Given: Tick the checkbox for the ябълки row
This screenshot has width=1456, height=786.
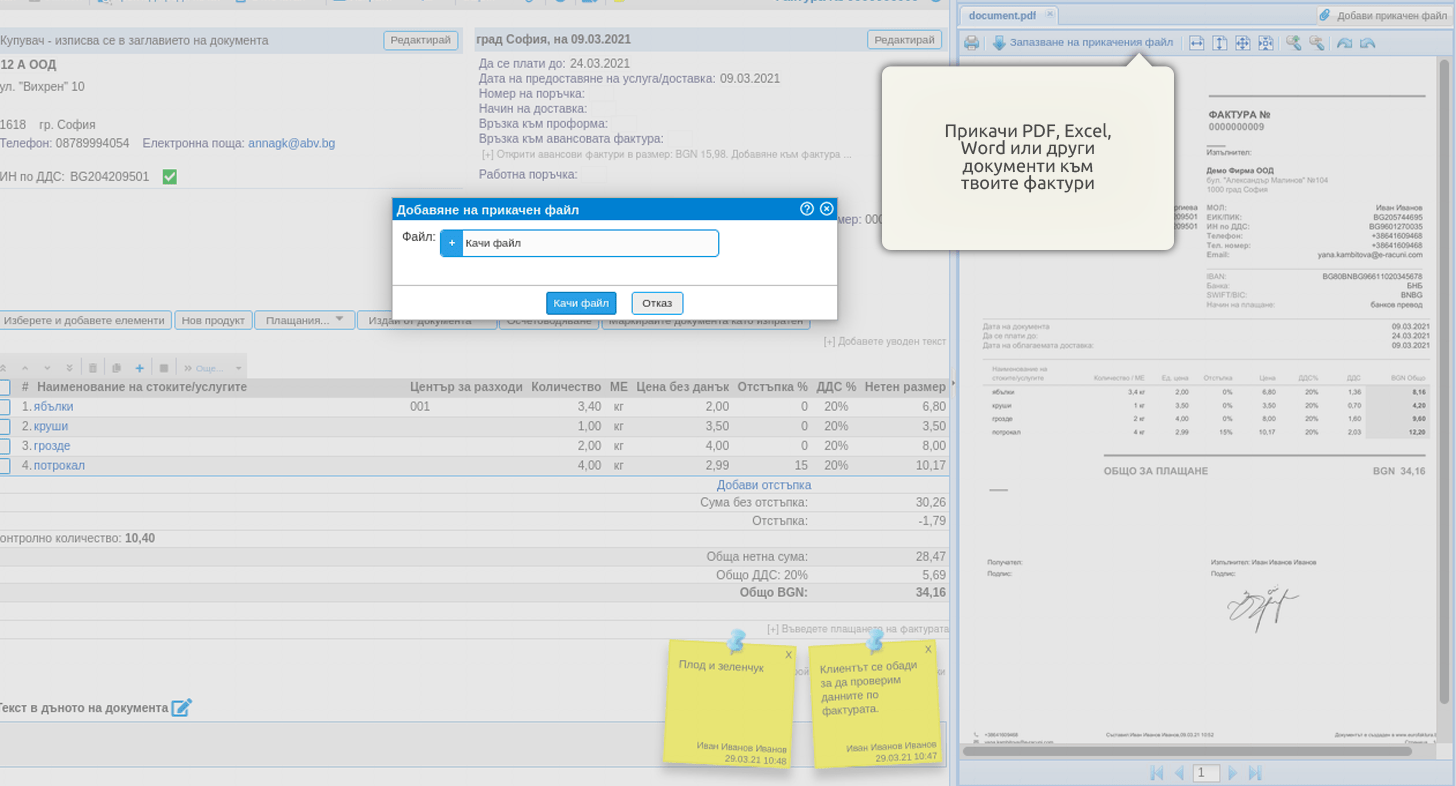Looking at the screenshot, I should (4, 407).
